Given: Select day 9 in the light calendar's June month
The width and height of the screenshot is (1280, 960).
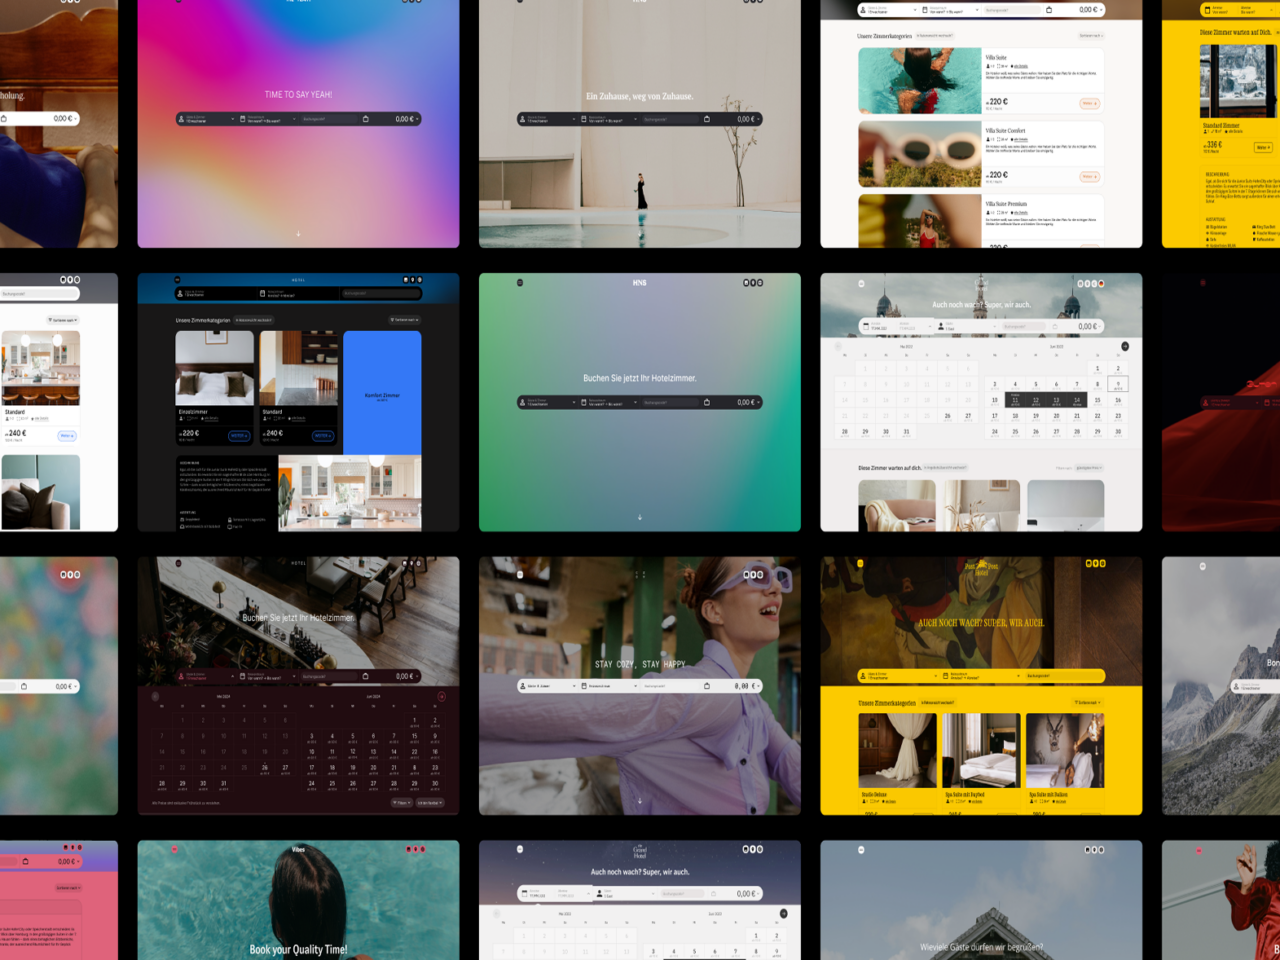Looking at the screenshot, I should tap(1118, 385).
